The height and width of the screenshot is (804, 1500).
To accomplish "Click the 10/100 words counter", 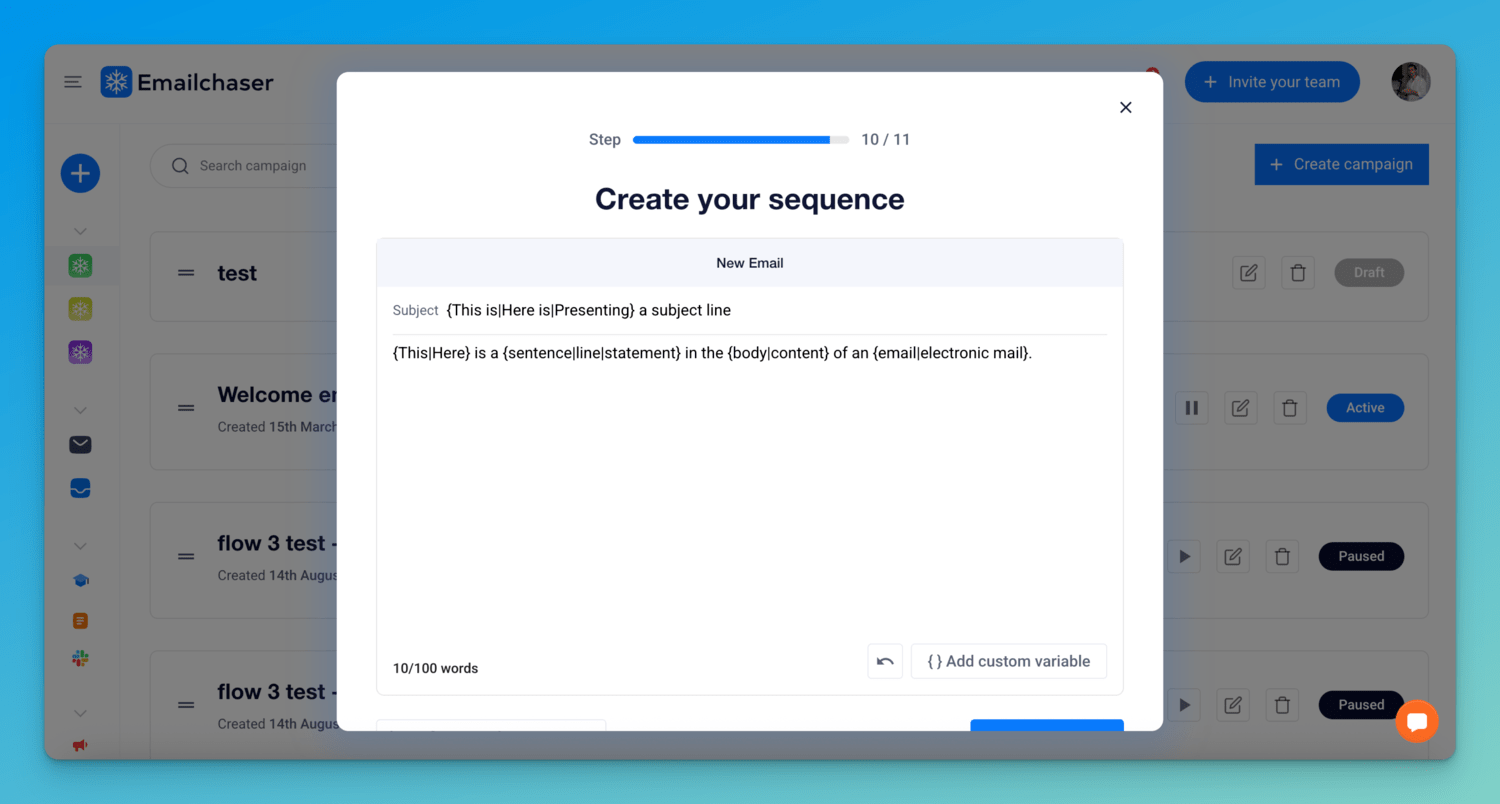I will (436, 668).
